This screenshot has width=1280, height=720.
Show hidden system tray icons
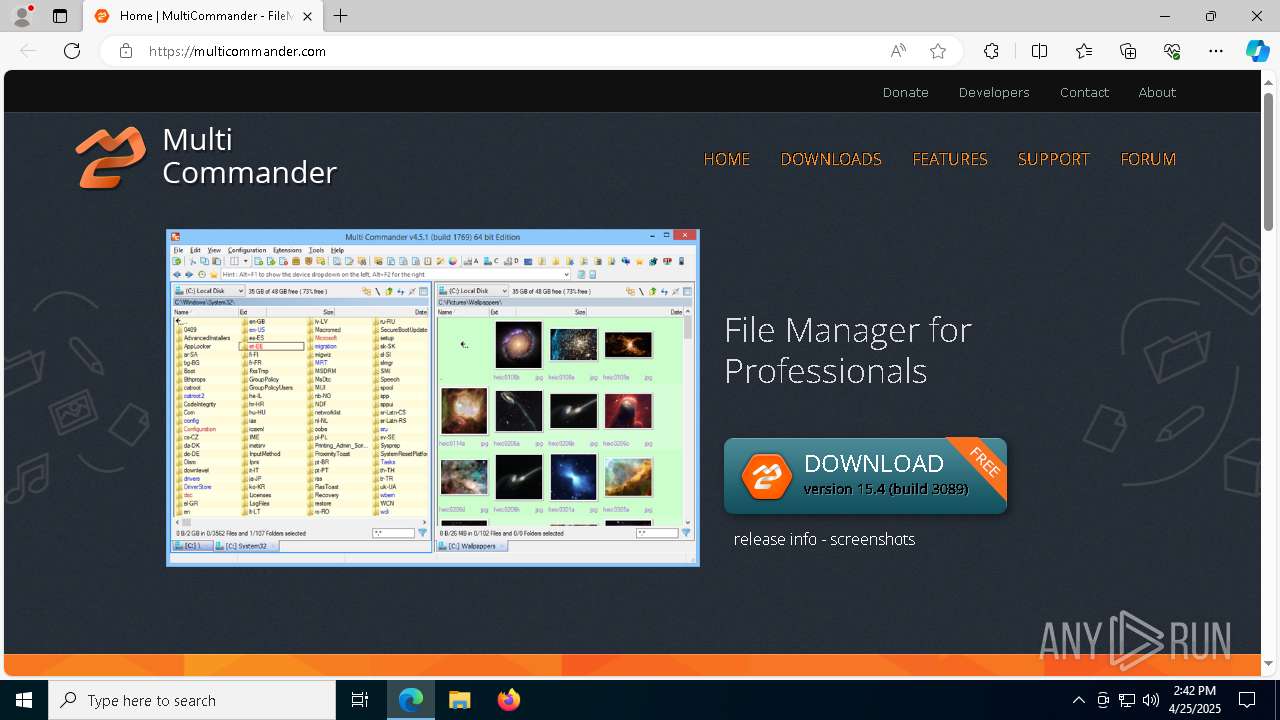point(1078,700)
